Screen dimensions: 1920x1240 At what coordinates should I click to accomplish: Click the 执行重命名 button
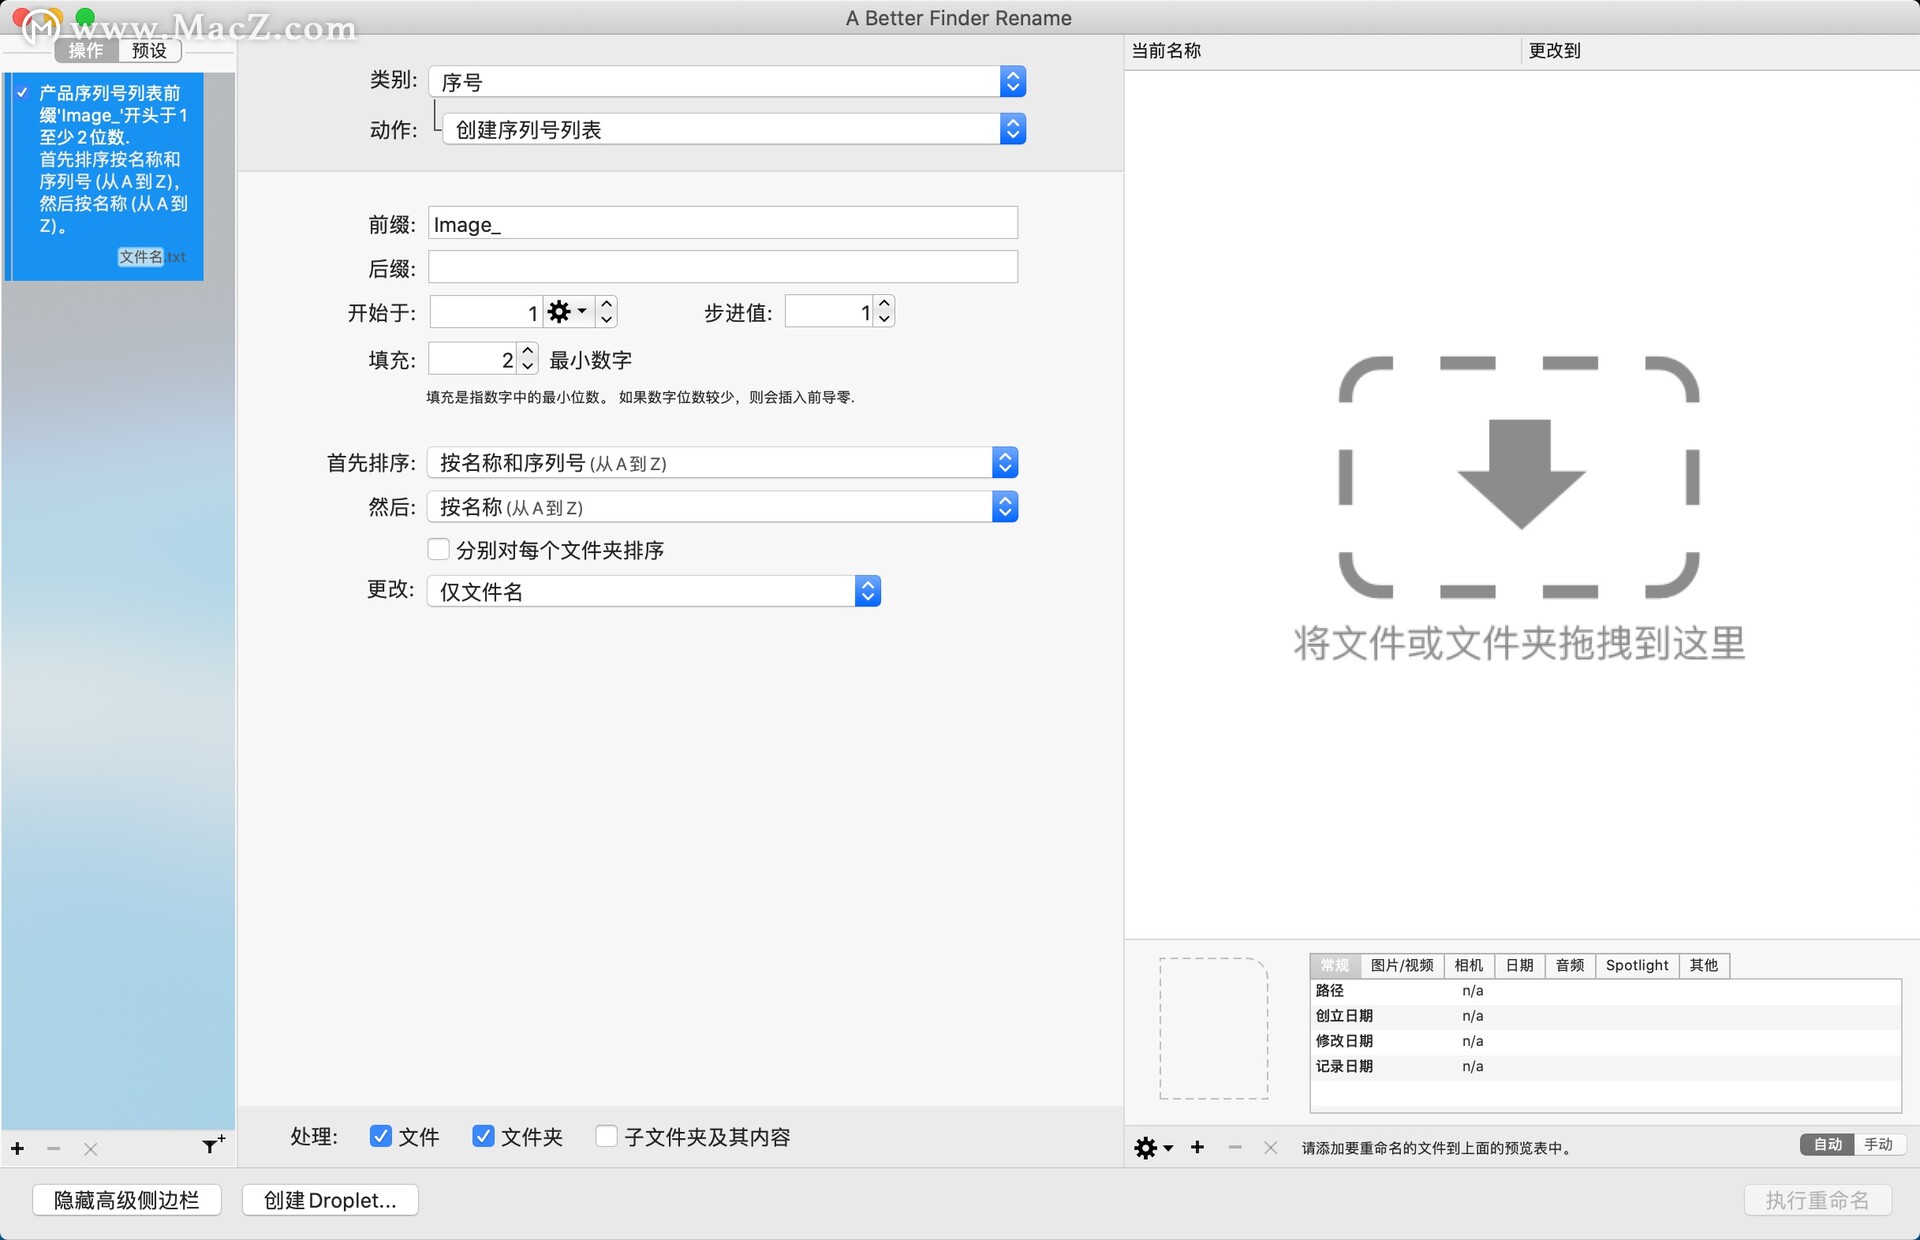(1817, 1200)
